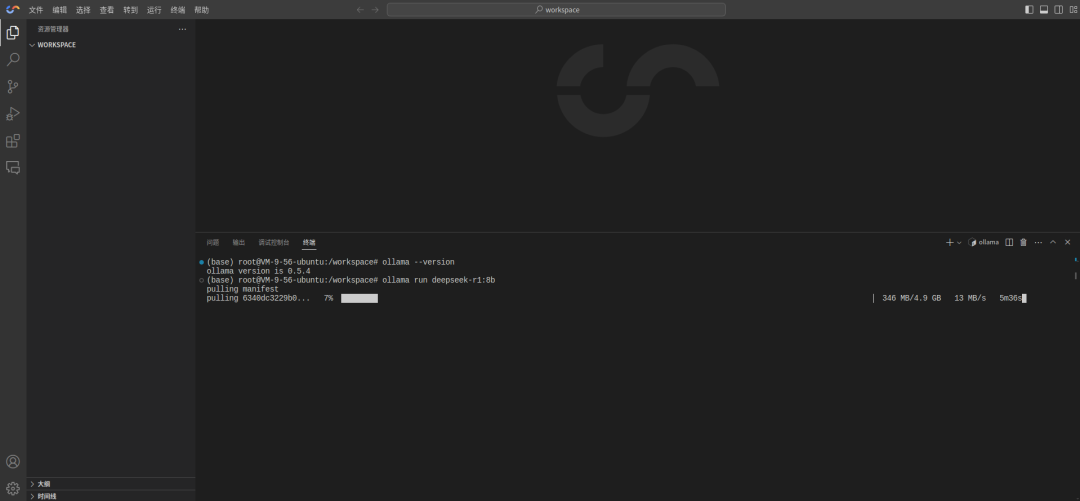Open the 查看 menu
Image resolution: width=1080 pixels, height=501 pixels.
point(107,10)
